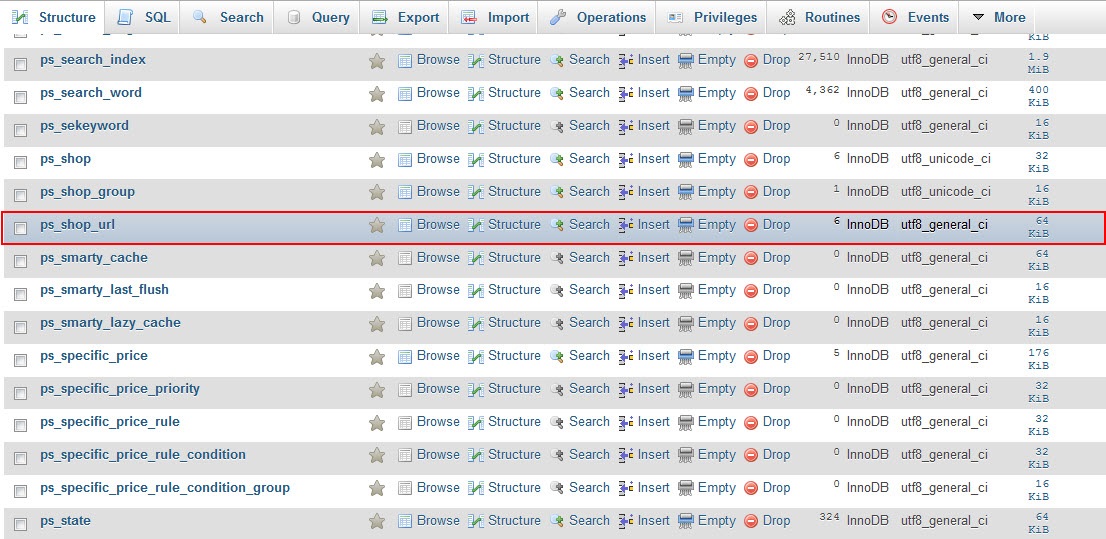This screenshot has height=539, width=1106.
Task: Click Structure text link for ps_state
Action: click(514, 521)
